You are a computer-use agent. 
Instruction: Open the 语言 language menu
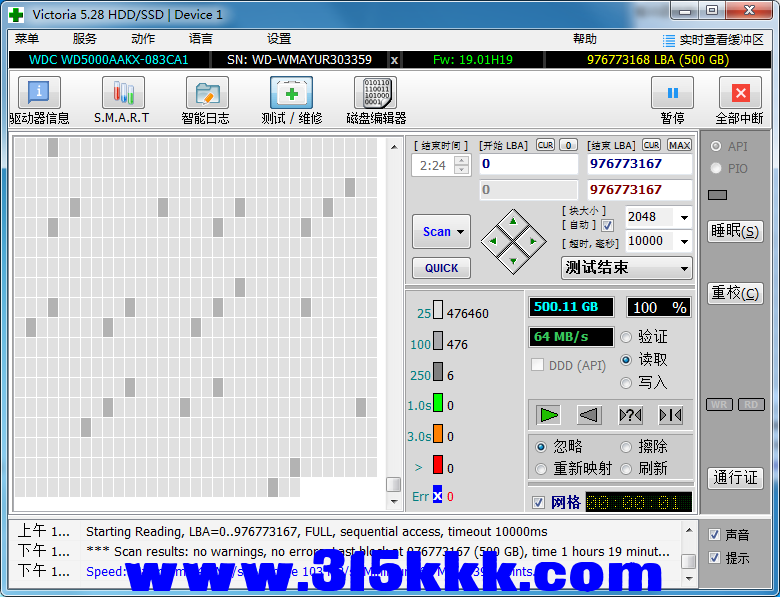pos(200,39)
